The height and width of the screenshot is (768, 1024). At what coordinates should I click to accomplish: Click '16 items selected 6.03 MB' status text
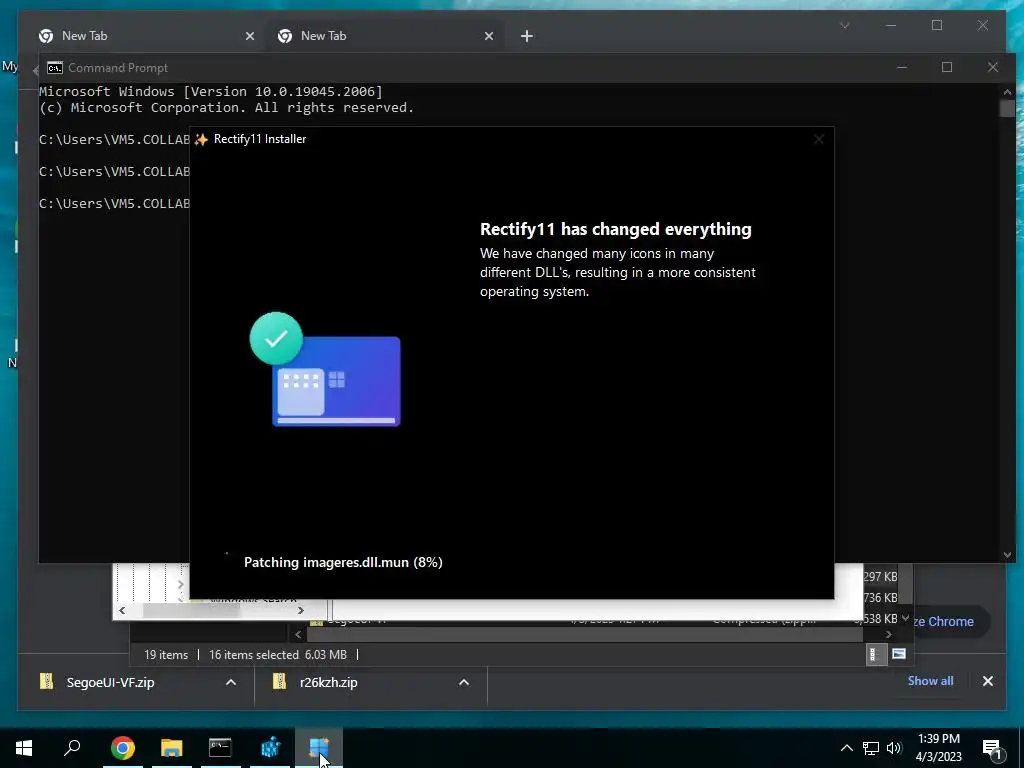278,654
